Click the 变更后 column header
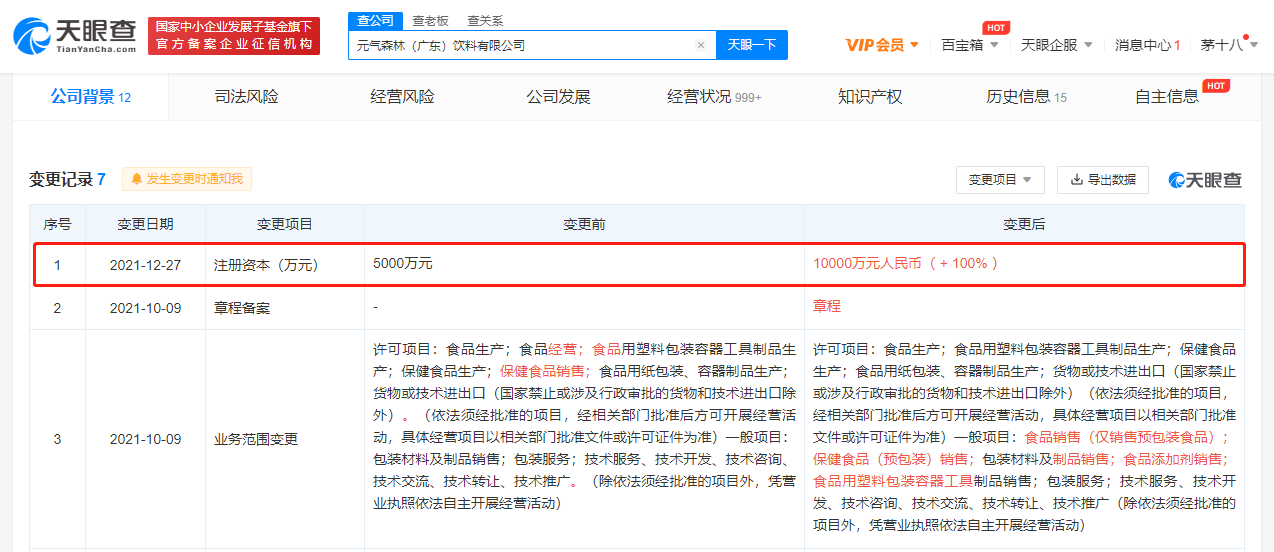 click(x=1024, y=224)
